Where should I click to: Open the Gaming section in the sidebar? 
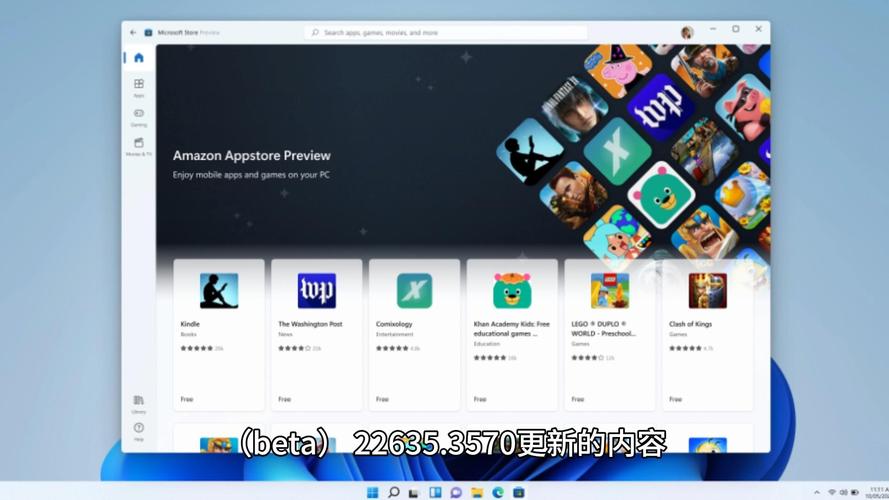[138, 117]
